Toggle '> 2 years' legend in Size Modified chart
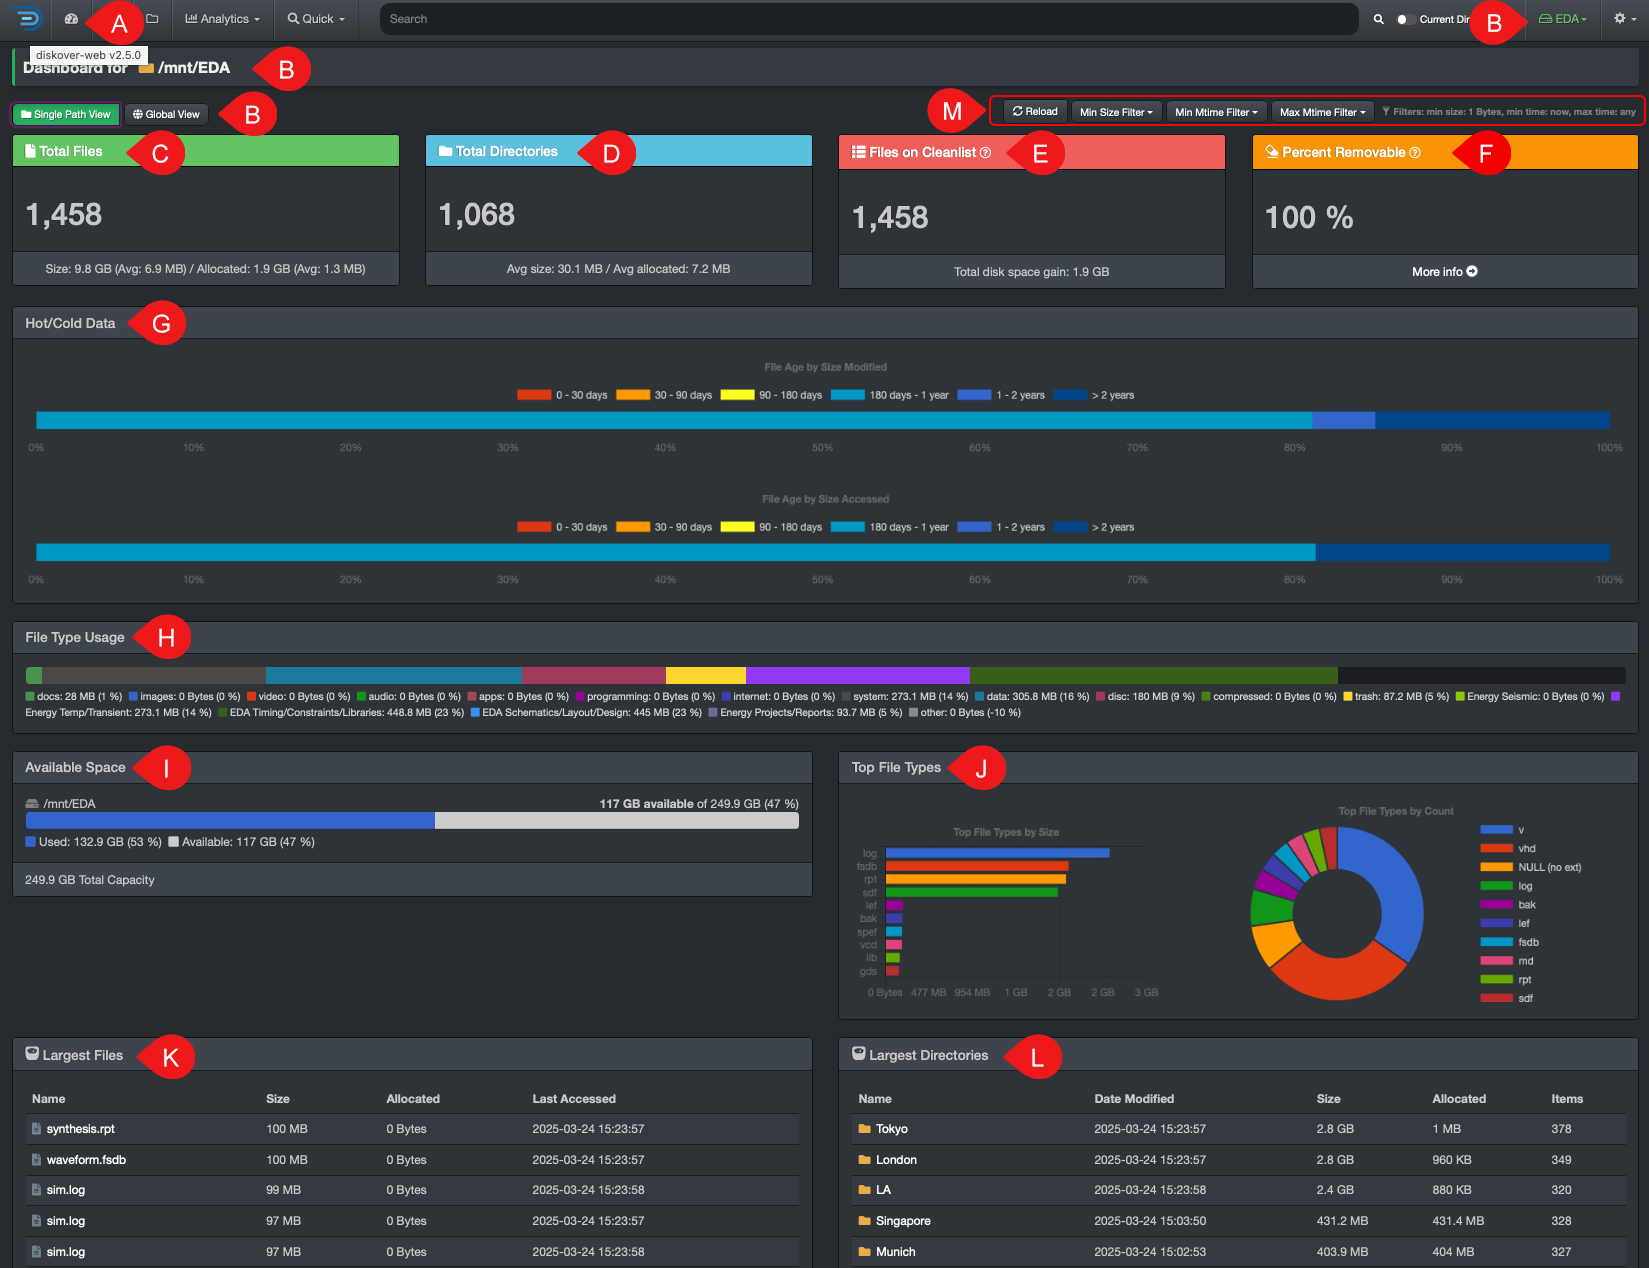This screenshot has height=1268, width=1649. [1094, 395]
